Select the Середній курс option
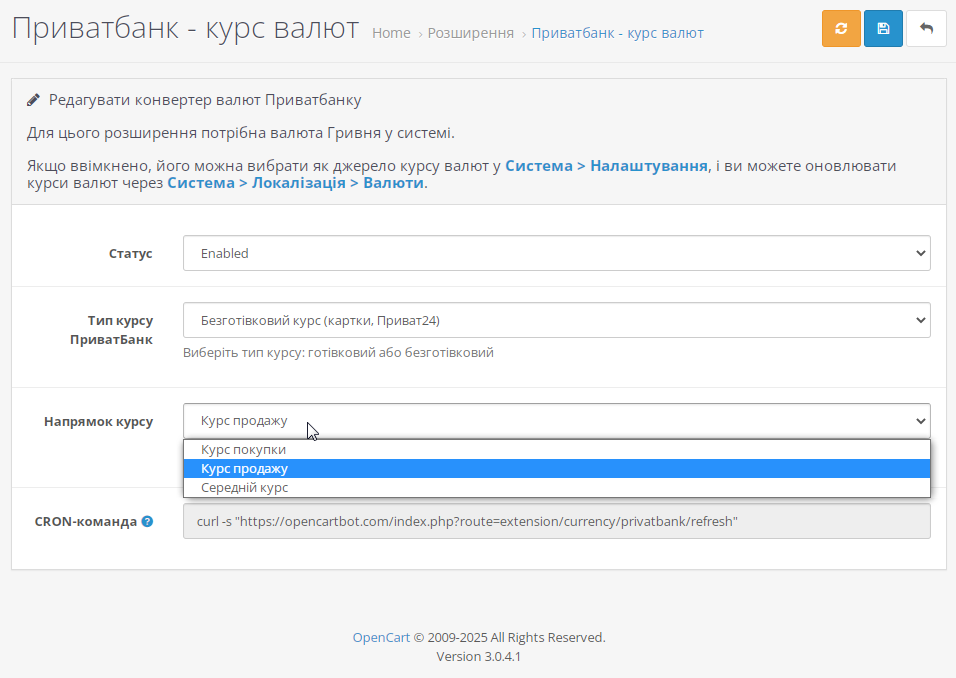This screenshot has width=956, height=678. (x=557, y=487)
